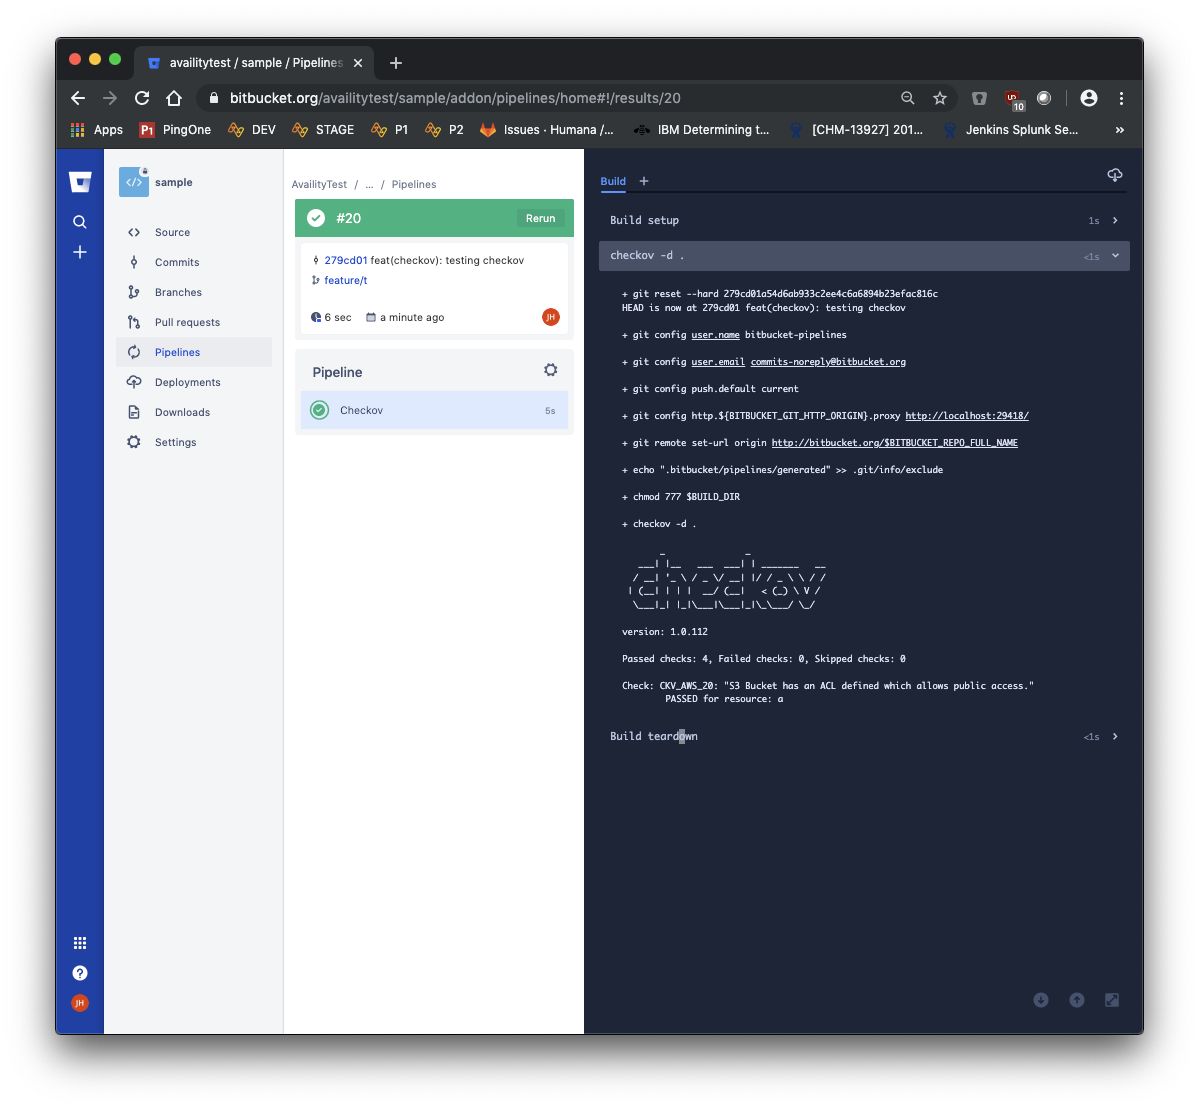Click the browser back arrow

click(78, 98)
